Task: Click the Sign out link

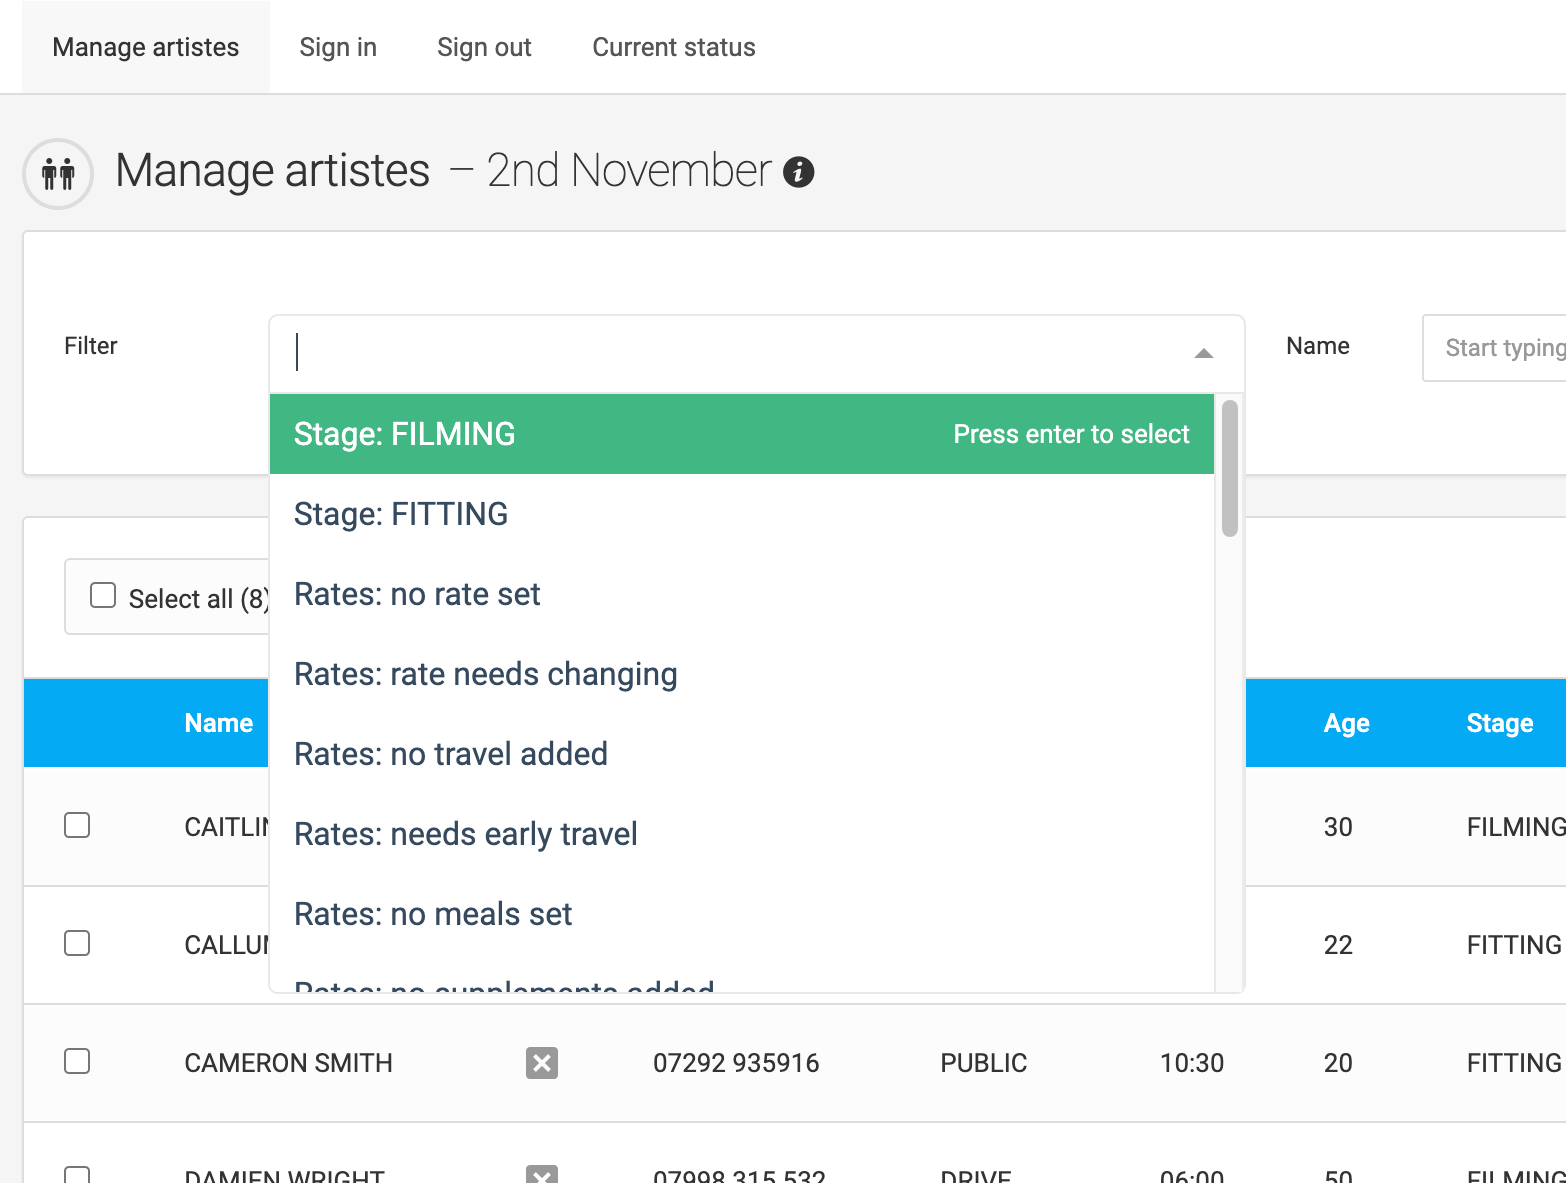Action: (x=484, y=46)
